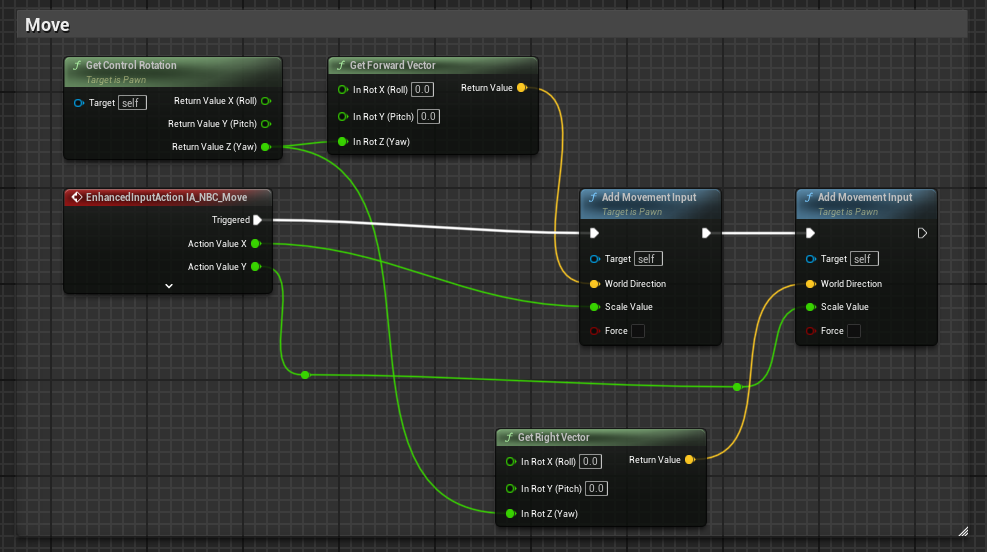This screenshot has height=552, width=987.
Task: Click reroute node near second Add Movement Input
Action: (737, 386)
